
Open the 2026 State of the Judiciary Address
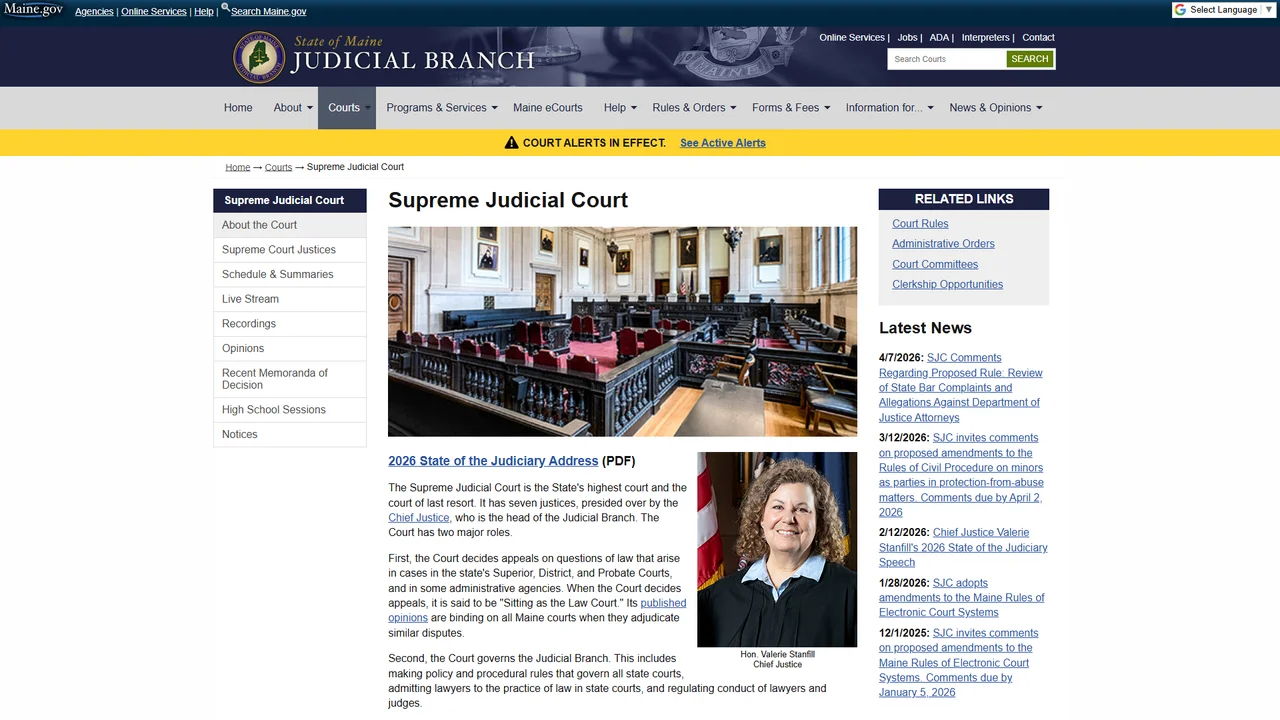point(493,461)
